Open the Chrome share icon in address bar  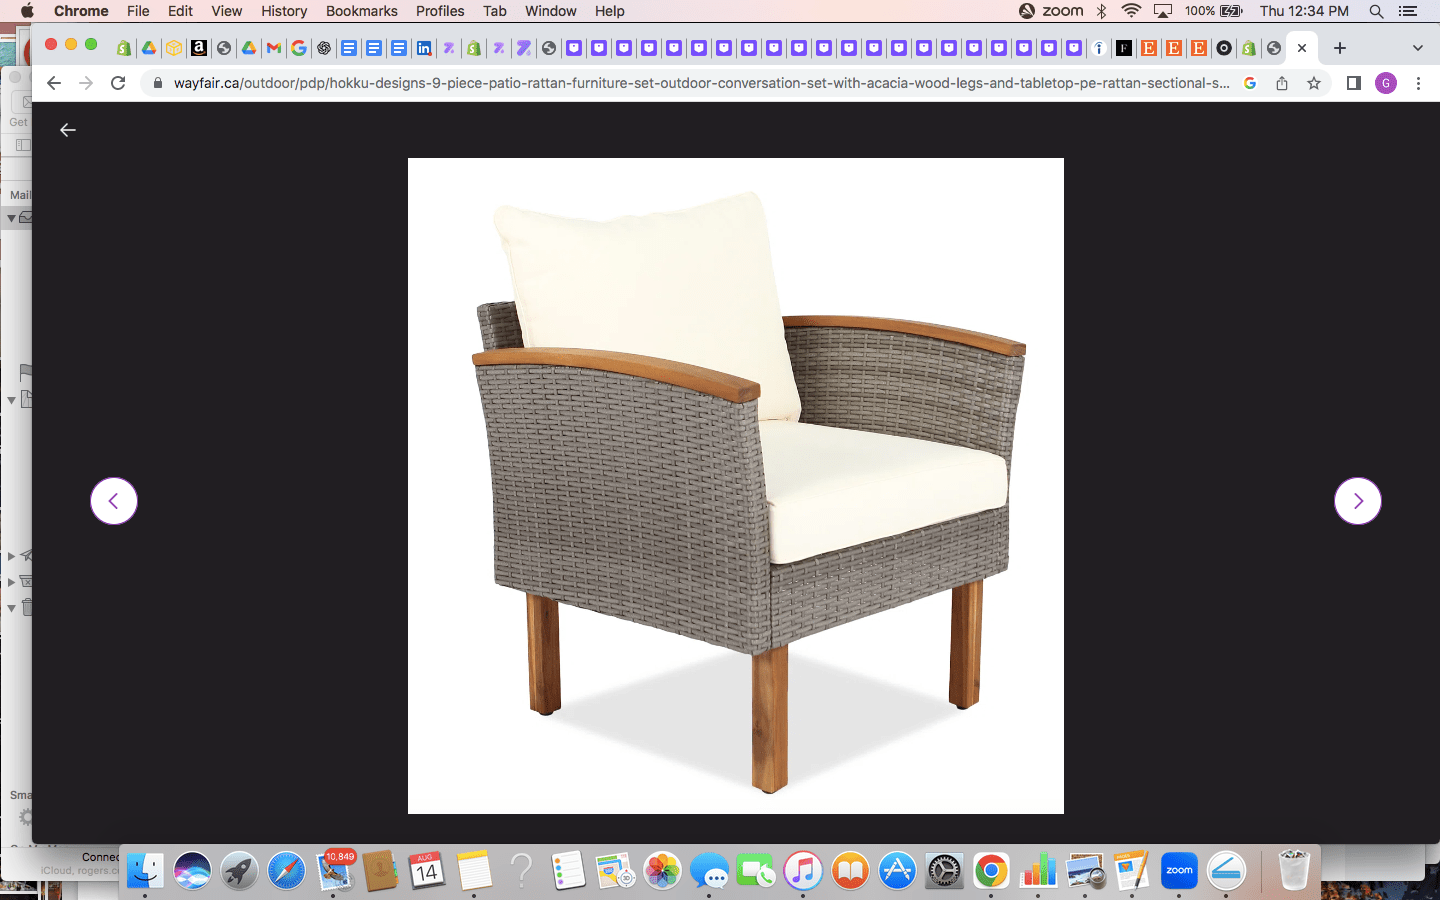(1282, 83)
